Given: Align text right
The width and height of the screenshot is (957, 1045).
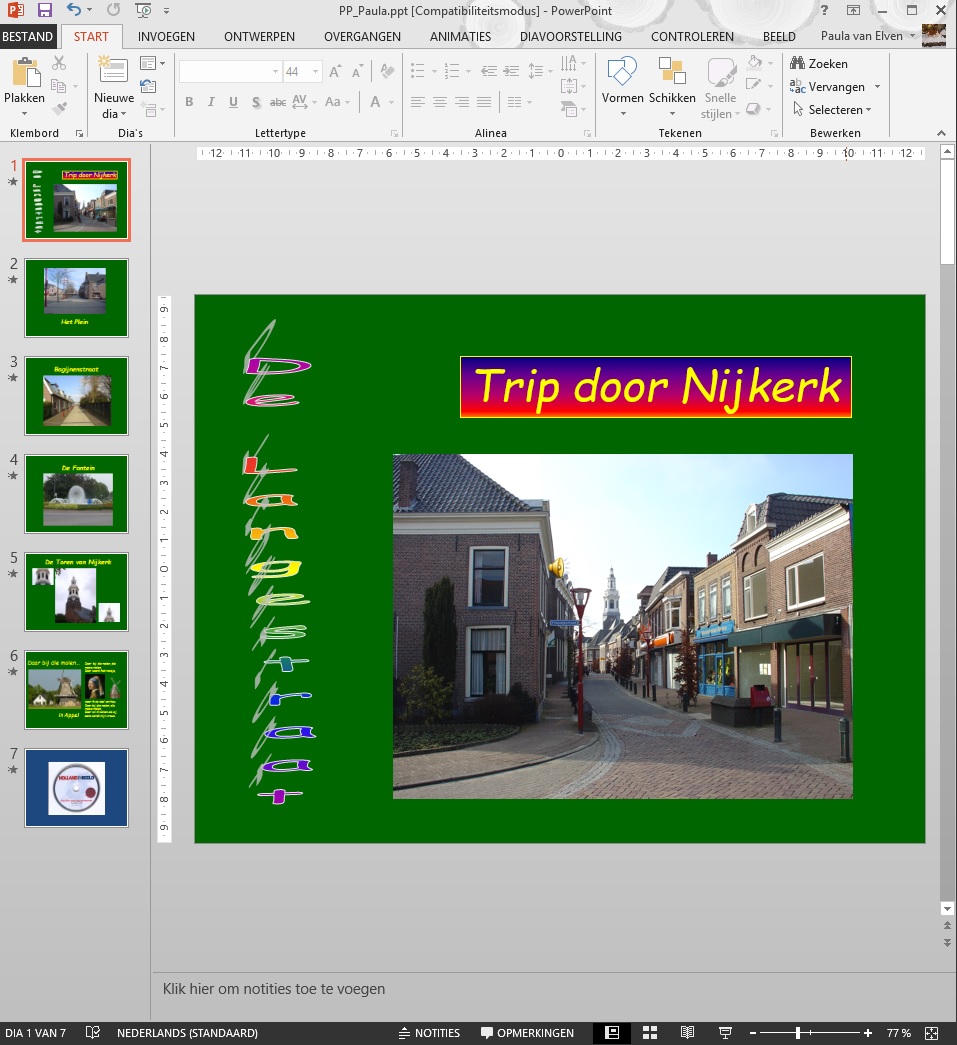Looking at the screenshot, I should [462, 102].
